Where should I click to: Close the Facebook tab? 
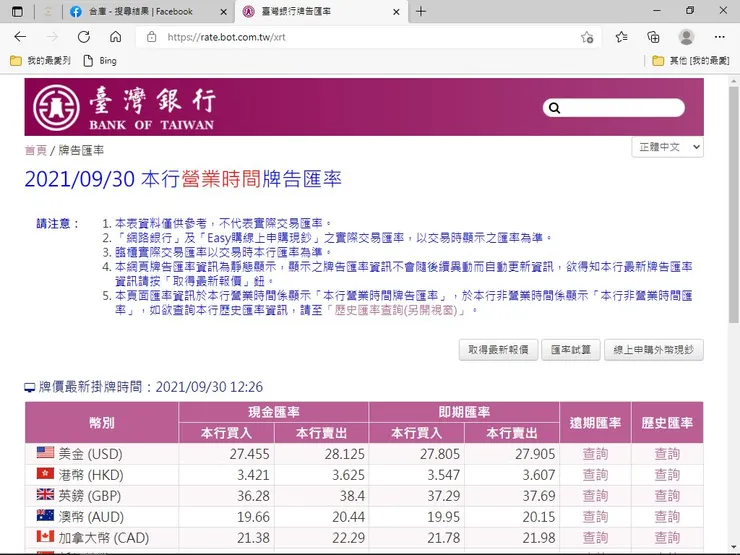point(224,12)
